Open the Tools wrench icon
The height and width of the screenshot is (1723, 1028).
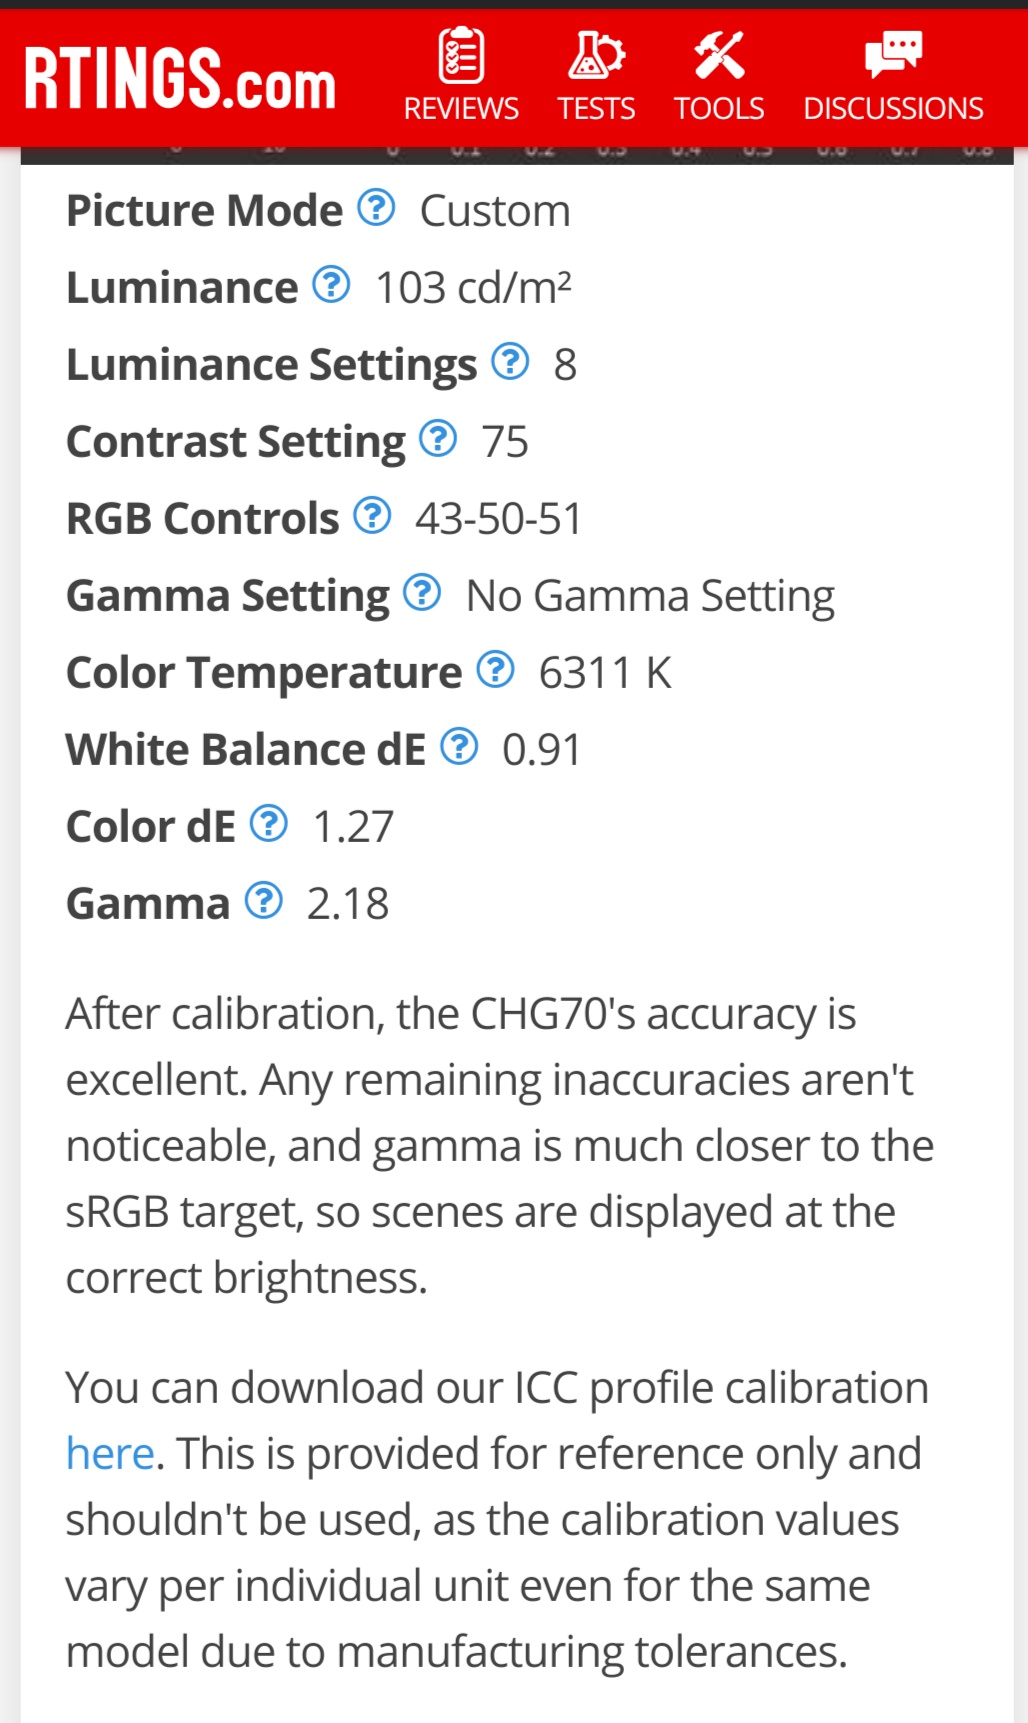click(x=719, y=55)
